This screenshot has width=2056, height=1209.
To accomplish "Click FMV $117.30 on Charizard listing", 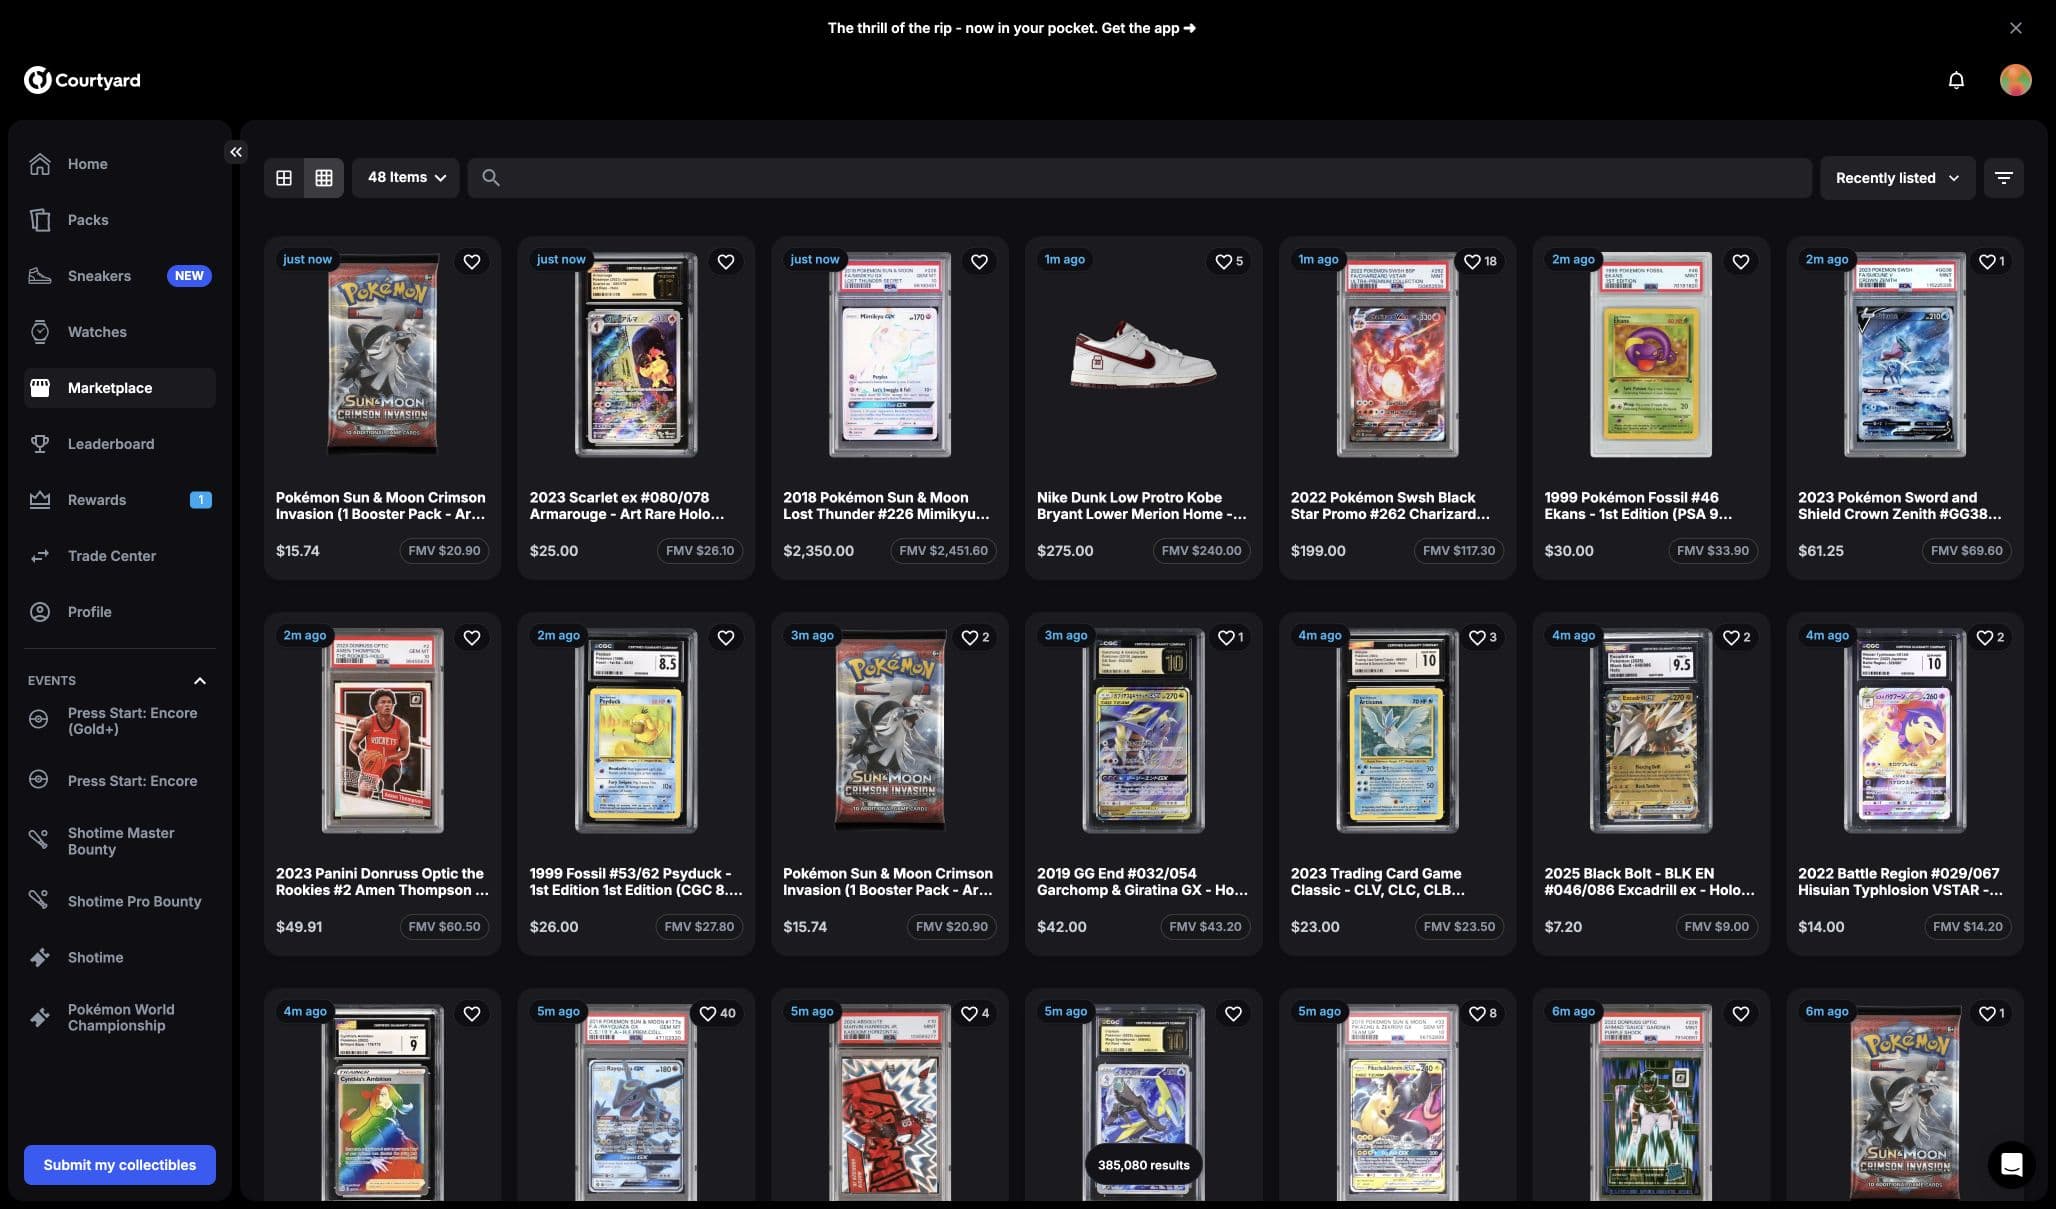I will click(x=1459, y=551).
